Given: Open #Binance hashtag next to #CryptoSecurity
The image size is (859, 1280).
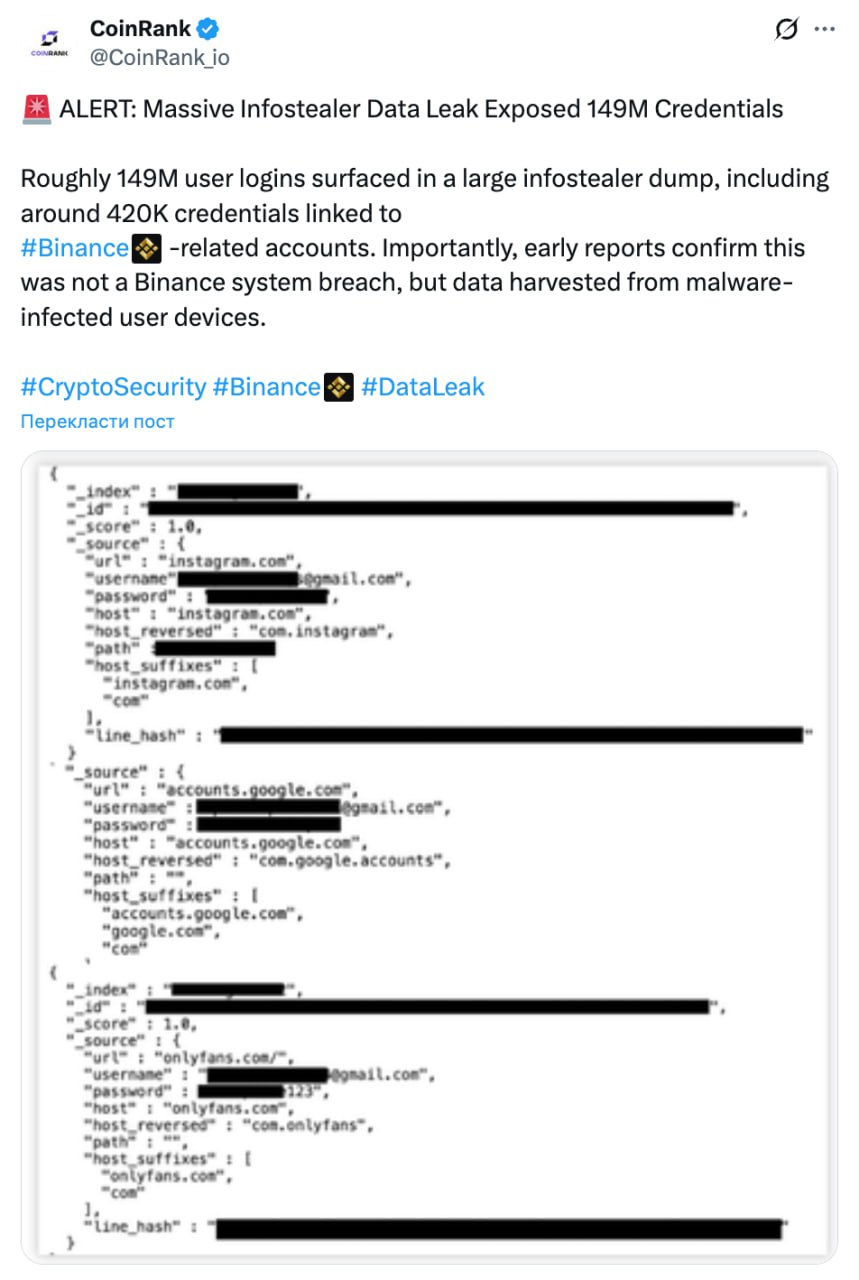Looking at the screenshot, I should 267,387.
